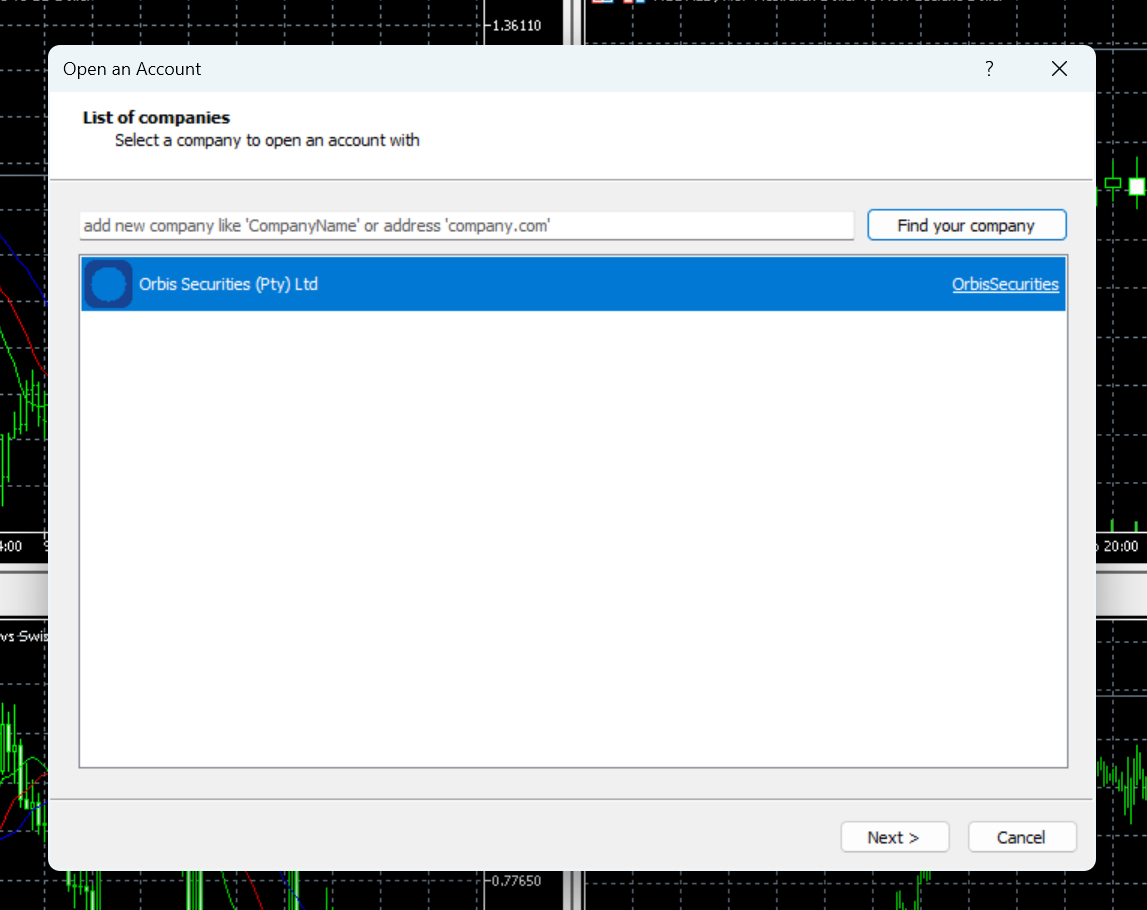Click the Open an Account title bar
The height and width of the screenshot is (910, 1147).
(x=500, y=69)
